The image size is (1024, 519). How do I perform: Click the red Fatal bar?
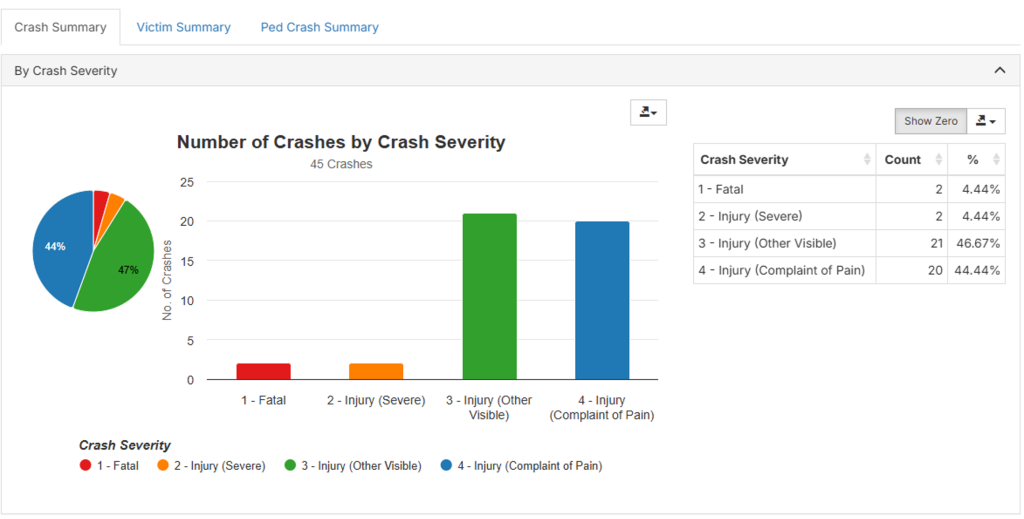263,371
